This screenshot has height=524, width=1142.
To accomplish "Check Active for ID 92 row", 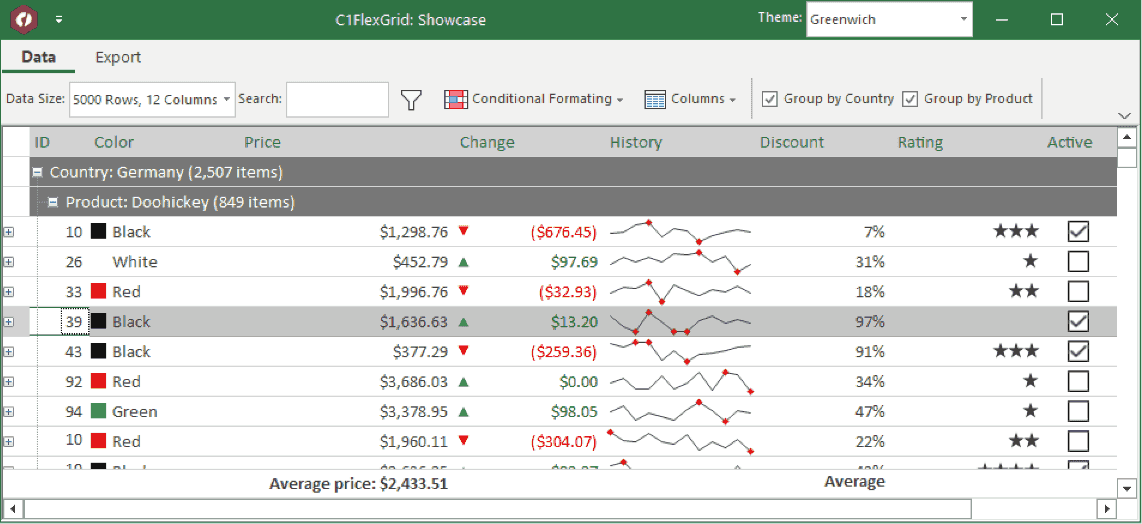I will click(x=1078, y=381).
